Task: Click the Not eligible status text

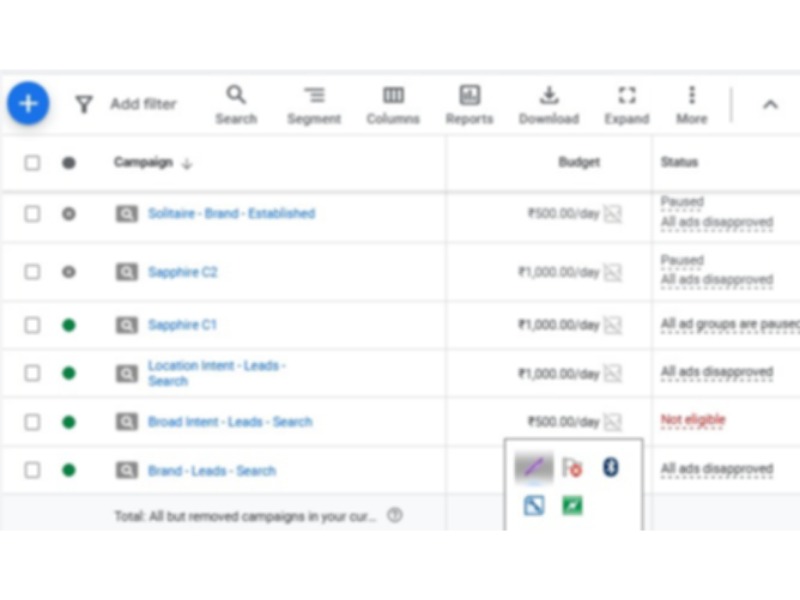Action: click(692, 421)
